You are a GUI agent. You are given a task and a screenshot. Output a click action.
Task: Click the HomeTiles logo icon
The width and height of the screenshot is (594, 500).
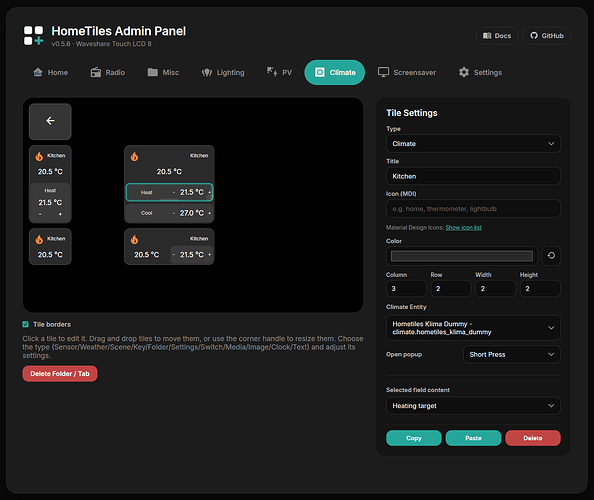(x=33, y=36)
